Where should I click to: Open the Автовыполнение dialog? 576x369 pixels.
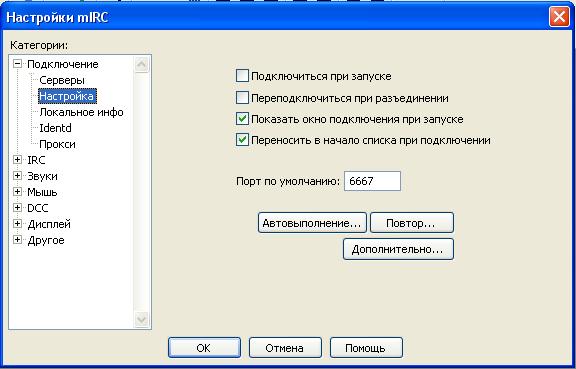point(312,223)
